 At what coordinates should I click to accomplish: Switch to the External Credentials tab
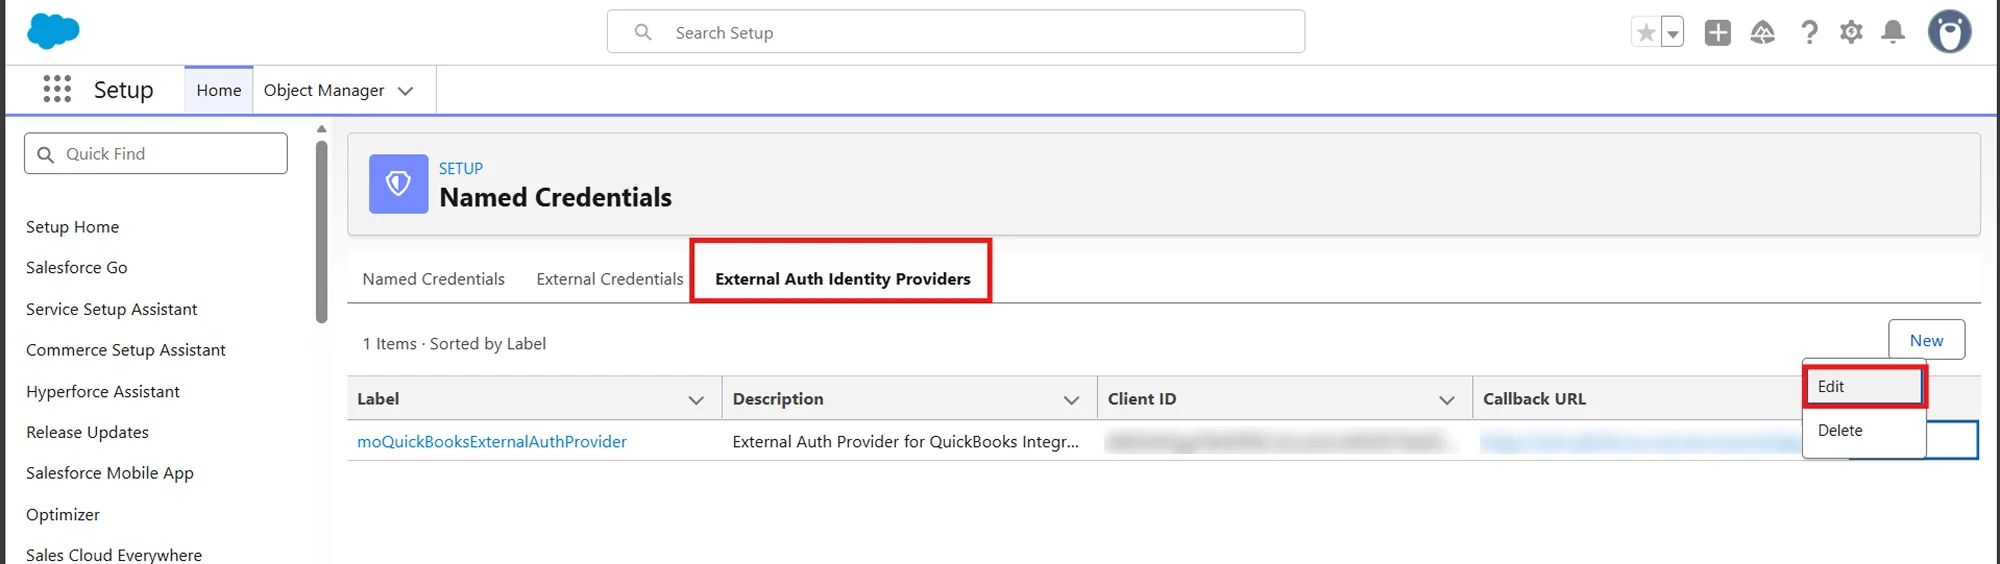(x=610, y=279)
